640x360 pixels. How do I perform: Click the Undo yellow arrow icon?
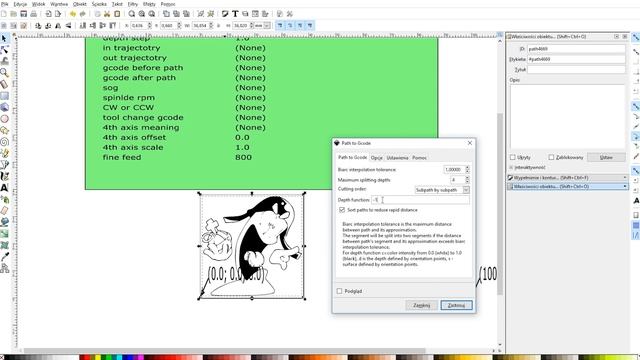coord(73,14)
